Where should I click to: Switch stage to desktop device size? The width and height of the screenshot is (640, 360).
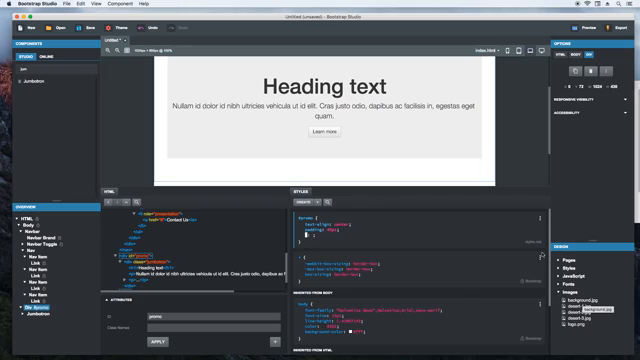[x=542, y=51]
